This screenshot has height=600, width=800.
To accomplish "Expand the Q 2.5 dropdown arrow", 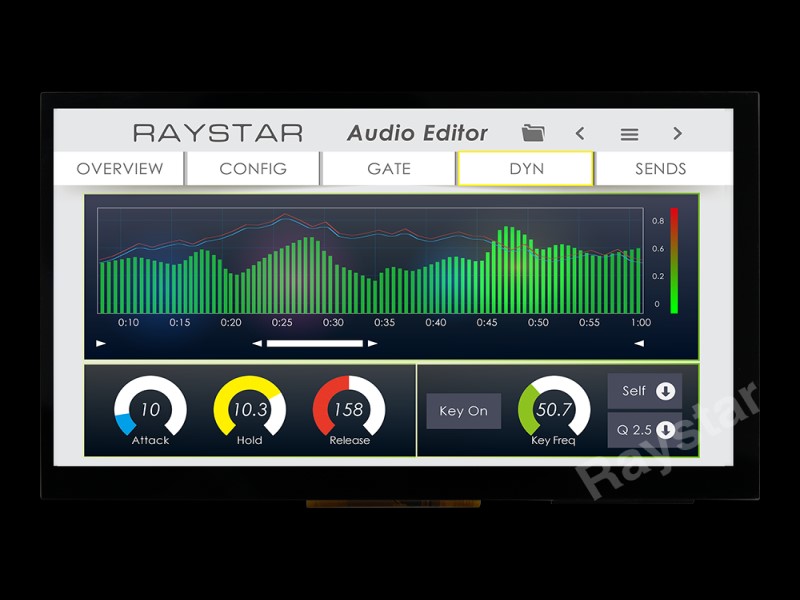I will [666, 430].
